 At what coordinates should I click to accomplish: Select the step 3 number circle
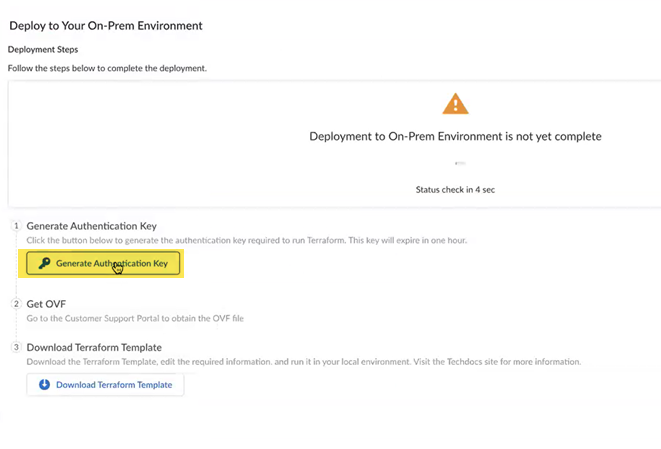point(16,347)
